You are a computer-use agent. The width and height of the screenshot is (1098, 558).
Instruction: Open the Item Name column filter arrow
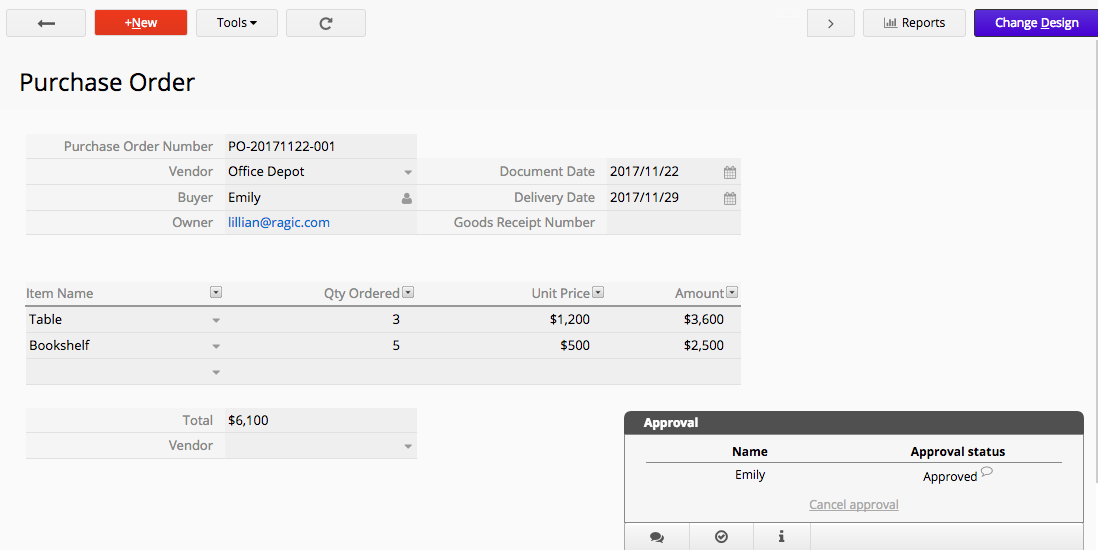tap(216, 293)
